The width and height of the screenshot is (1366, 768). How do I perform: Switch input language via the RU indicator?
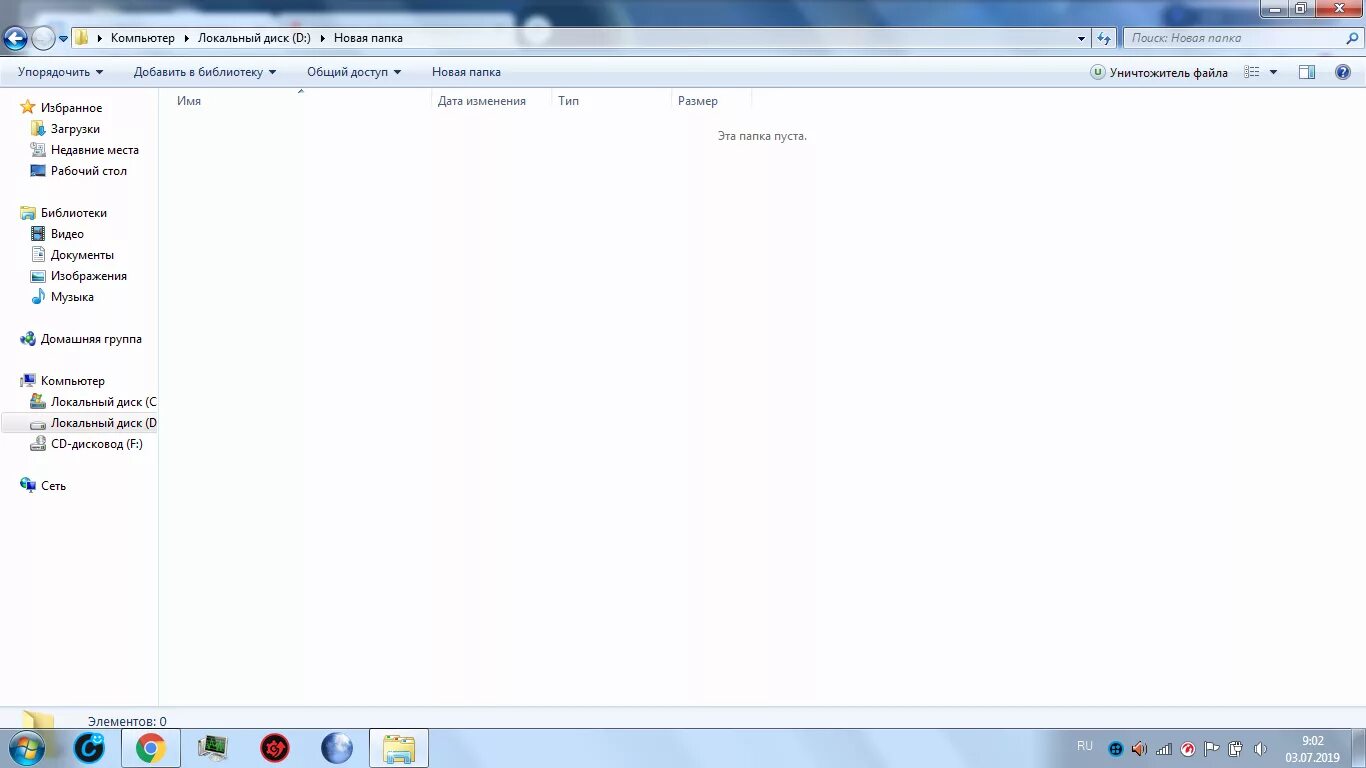(x=1085, y=746)
